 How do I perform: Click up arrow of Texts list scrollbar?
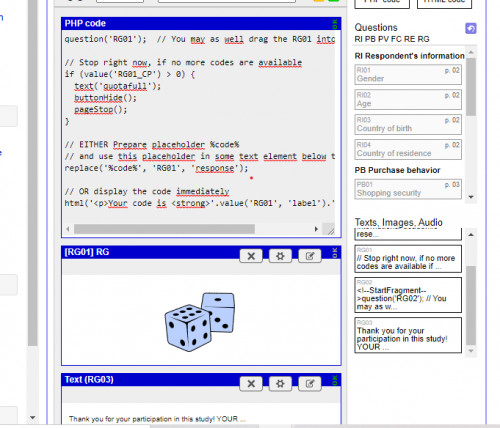[471, 235]
